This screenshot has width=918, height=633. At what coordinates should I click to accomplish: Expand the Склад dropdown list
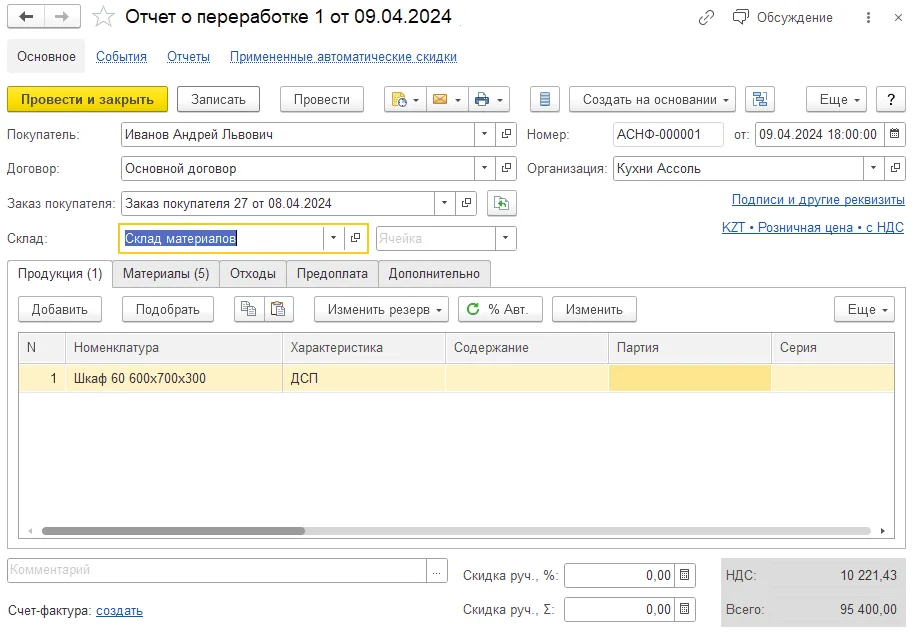click(333, 238)
